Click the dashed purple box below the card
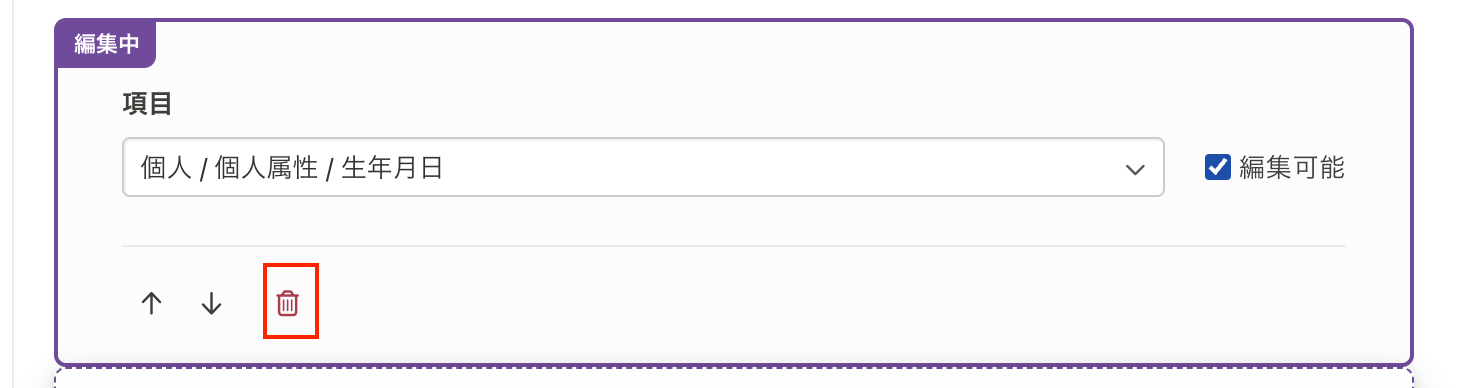This screenshot has width=1472, height=388. 734,378
